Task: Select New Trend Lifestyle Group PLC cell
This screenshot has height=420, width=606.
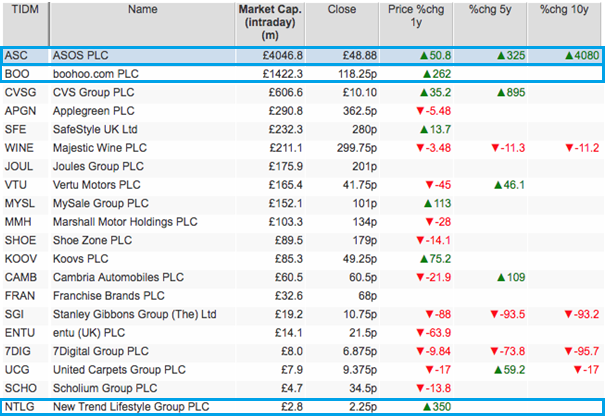Action: (x=131, y=407)
